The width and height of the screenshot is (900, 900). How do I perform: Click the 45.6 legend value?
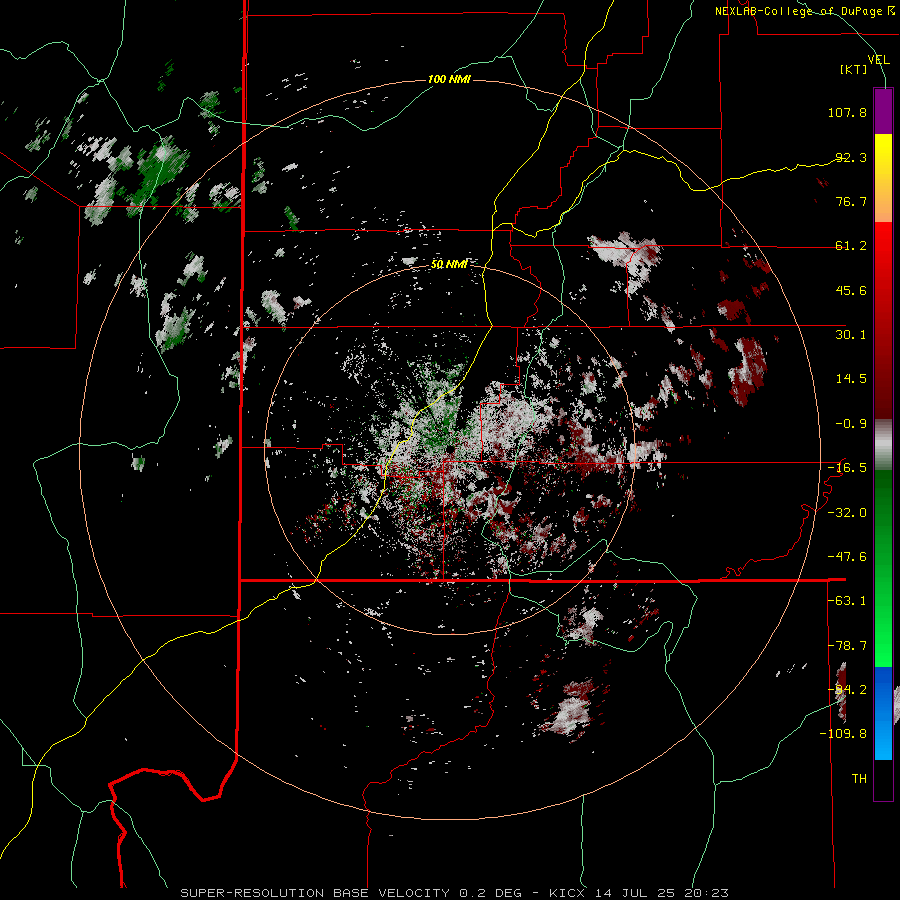click(x=851, y=290)
